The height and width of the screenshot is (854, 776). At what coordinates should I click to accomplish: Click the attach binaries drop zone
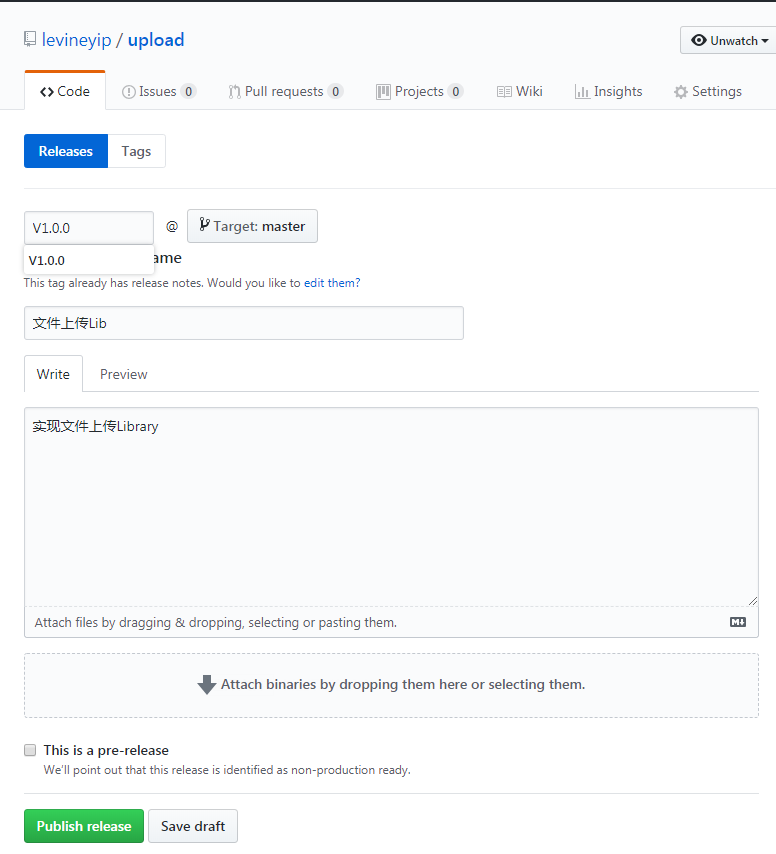point(392,685)
